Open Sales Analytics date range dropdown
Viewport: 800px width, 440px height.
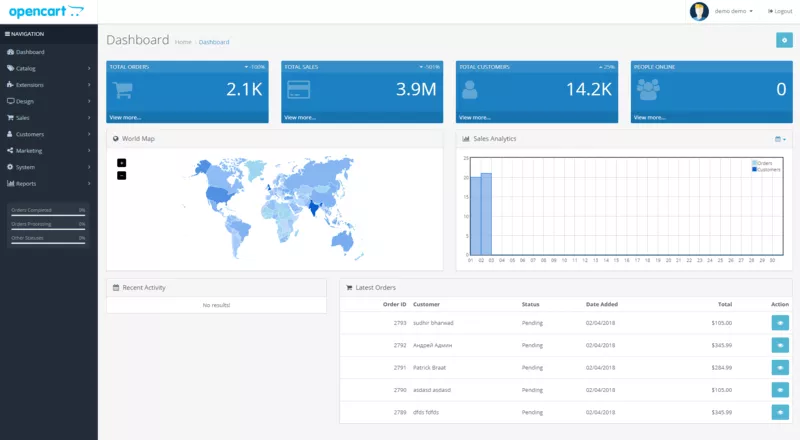(x=780, y=139)
